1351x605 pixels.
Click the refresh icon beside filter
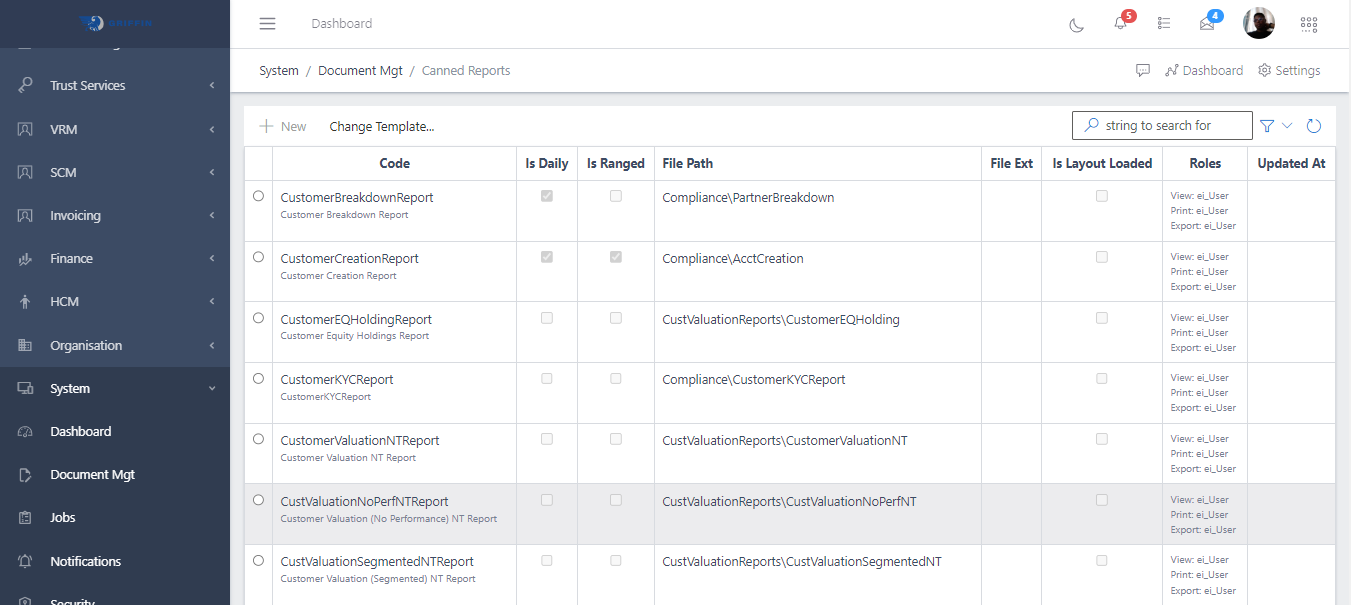pyautogui.click(x=1314, y=126)
